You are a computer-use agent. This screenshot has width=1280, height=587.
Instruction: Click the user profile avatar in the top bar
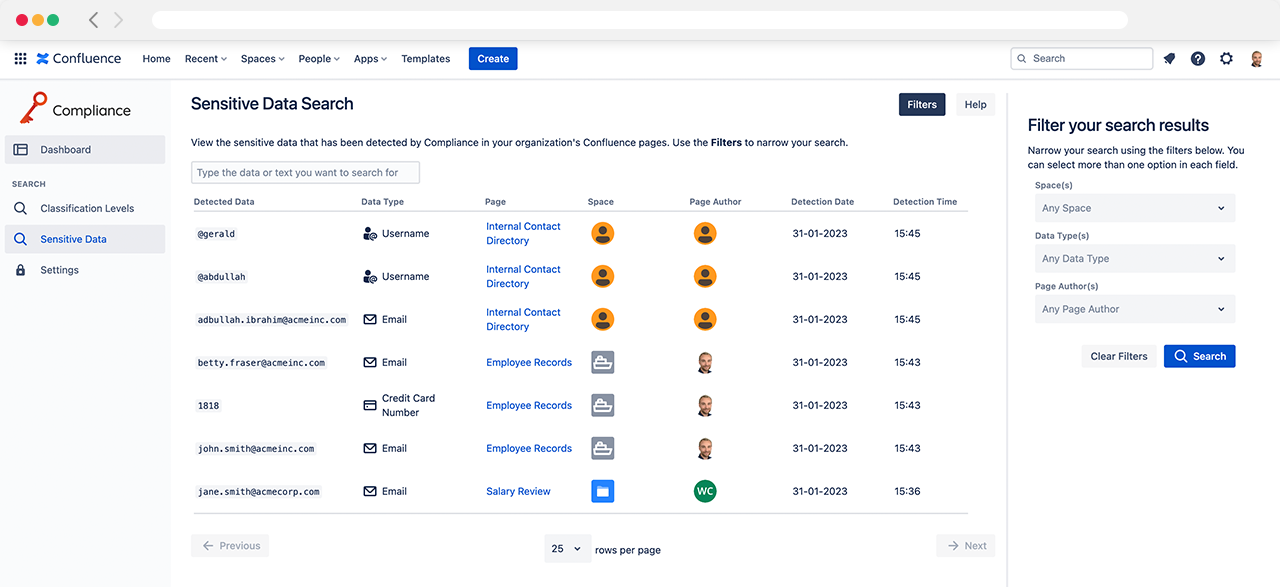pyautogui.click(x=1256, y=59)
